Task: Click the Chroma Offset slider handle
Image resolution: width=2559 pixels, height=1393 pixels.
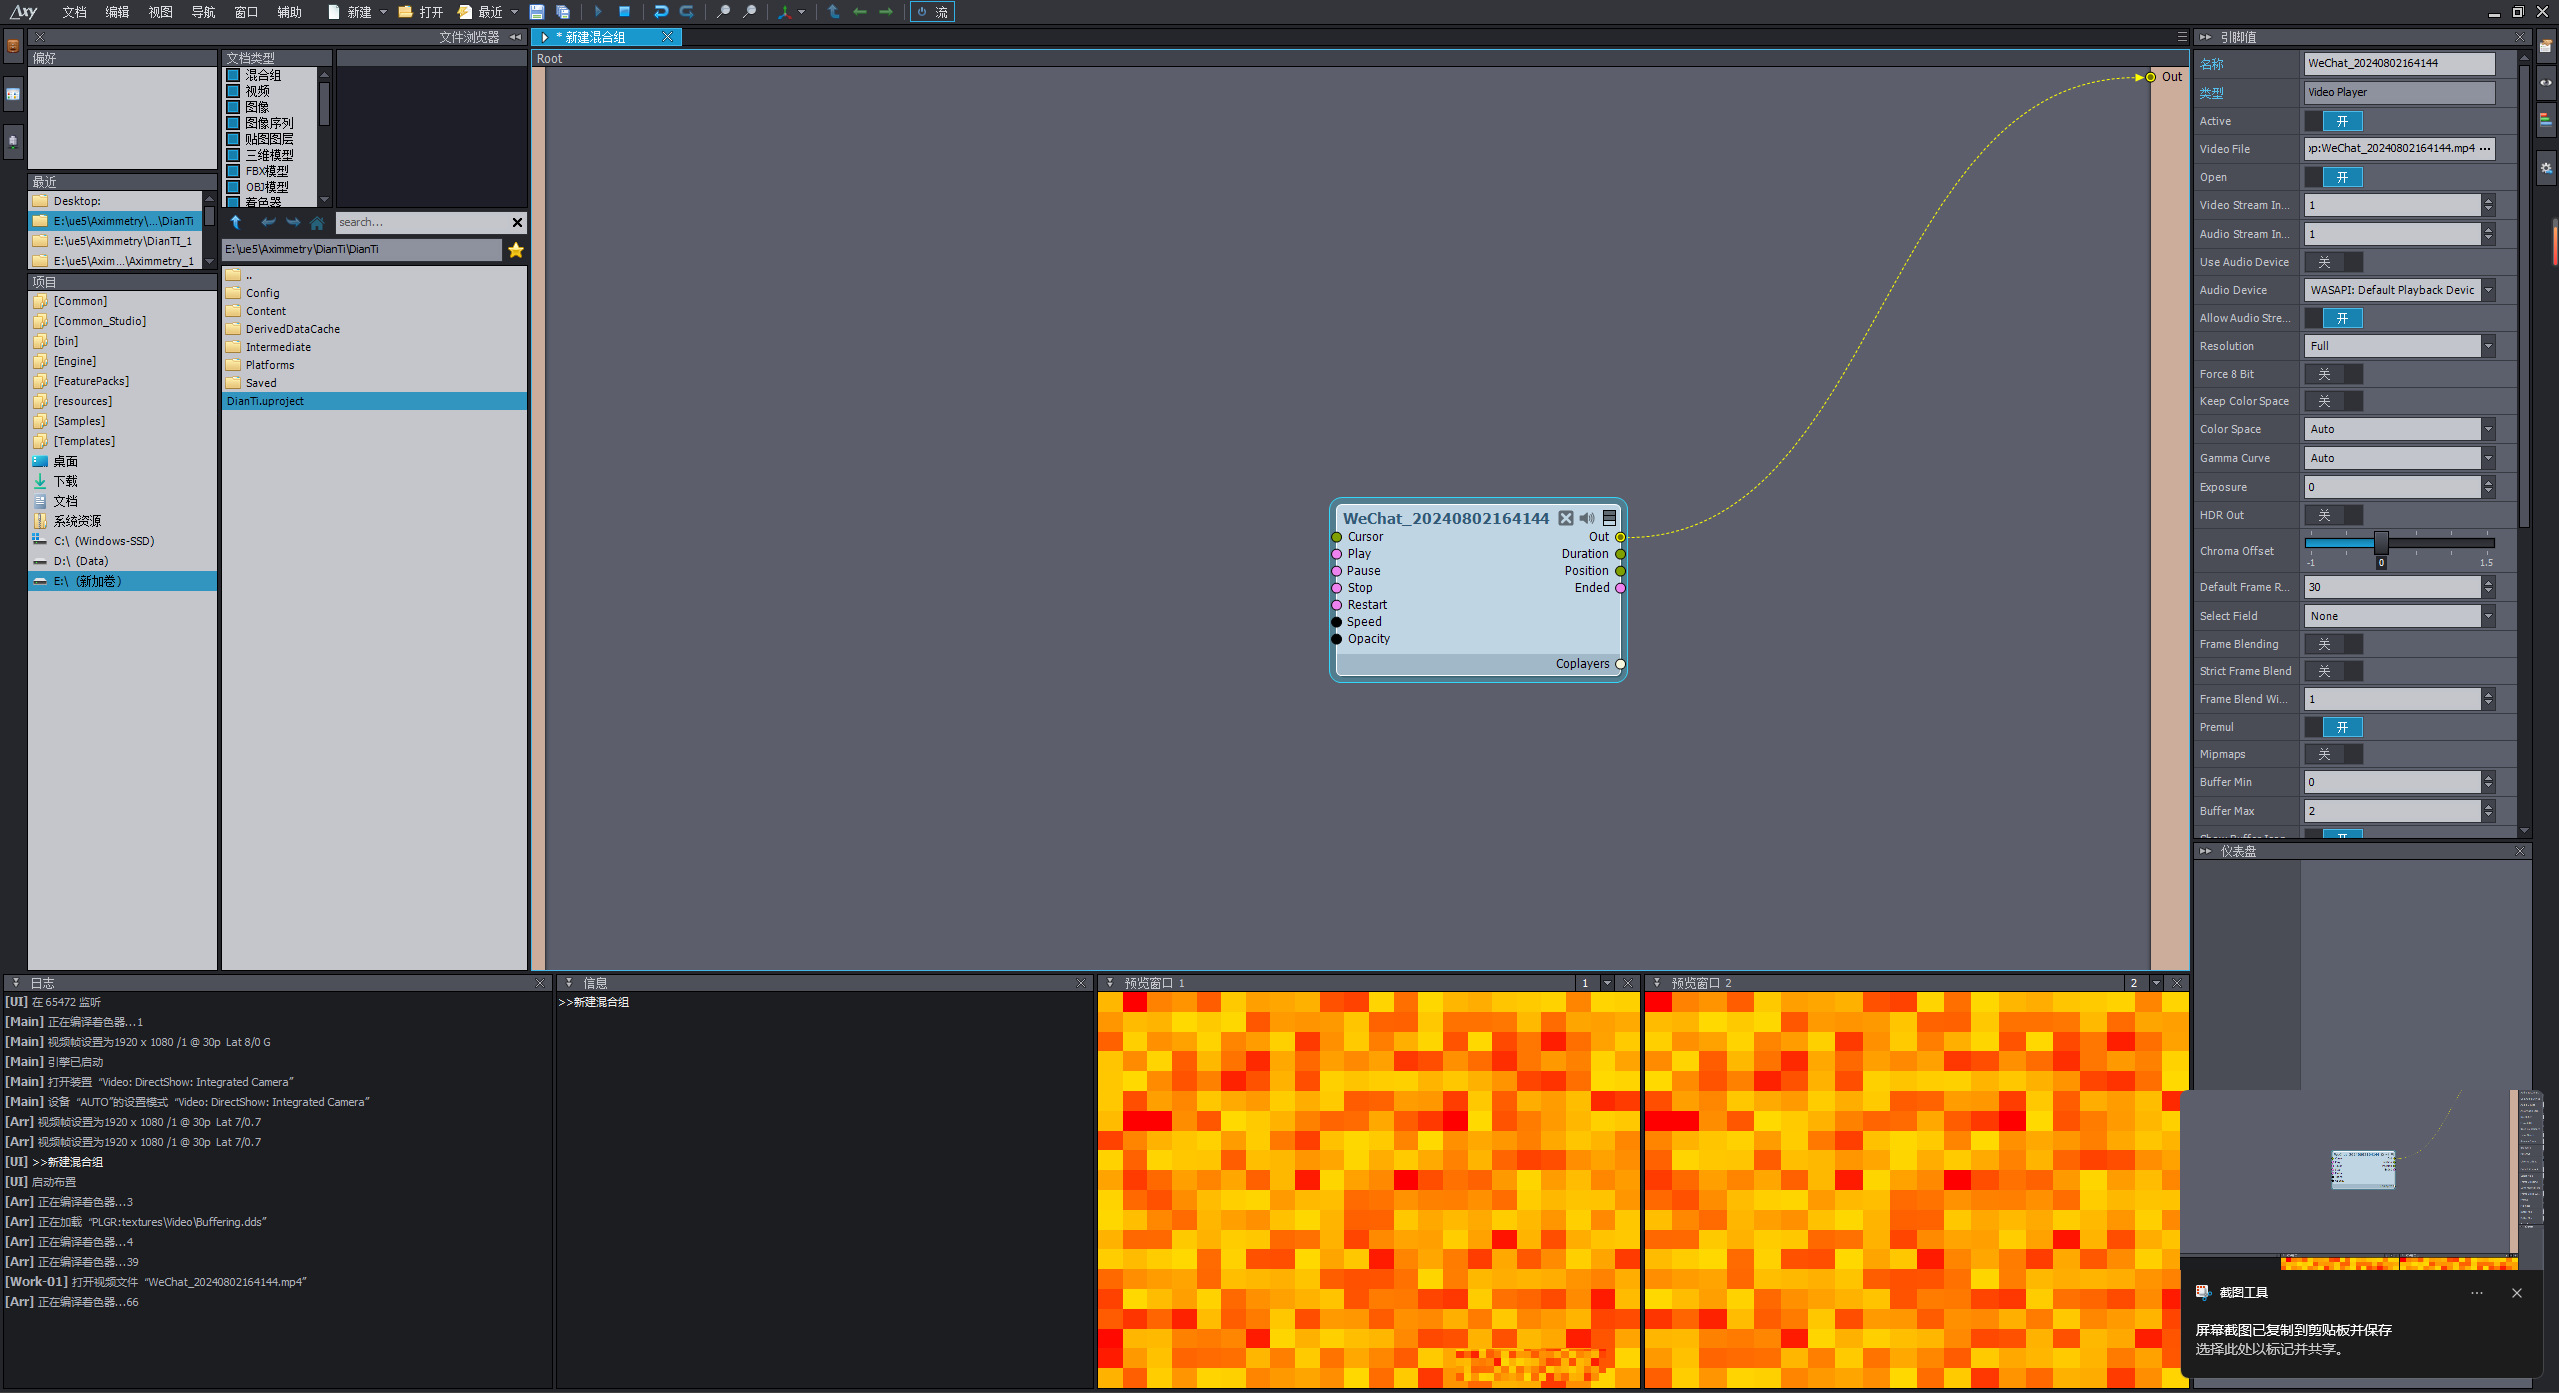Action: pos(2381,542)
